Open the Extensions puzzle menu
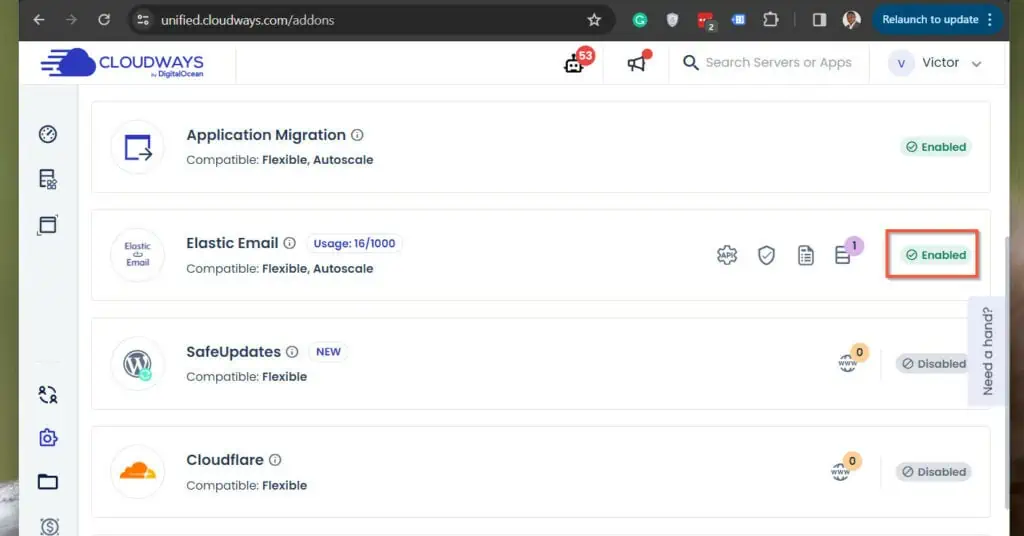 771,20
